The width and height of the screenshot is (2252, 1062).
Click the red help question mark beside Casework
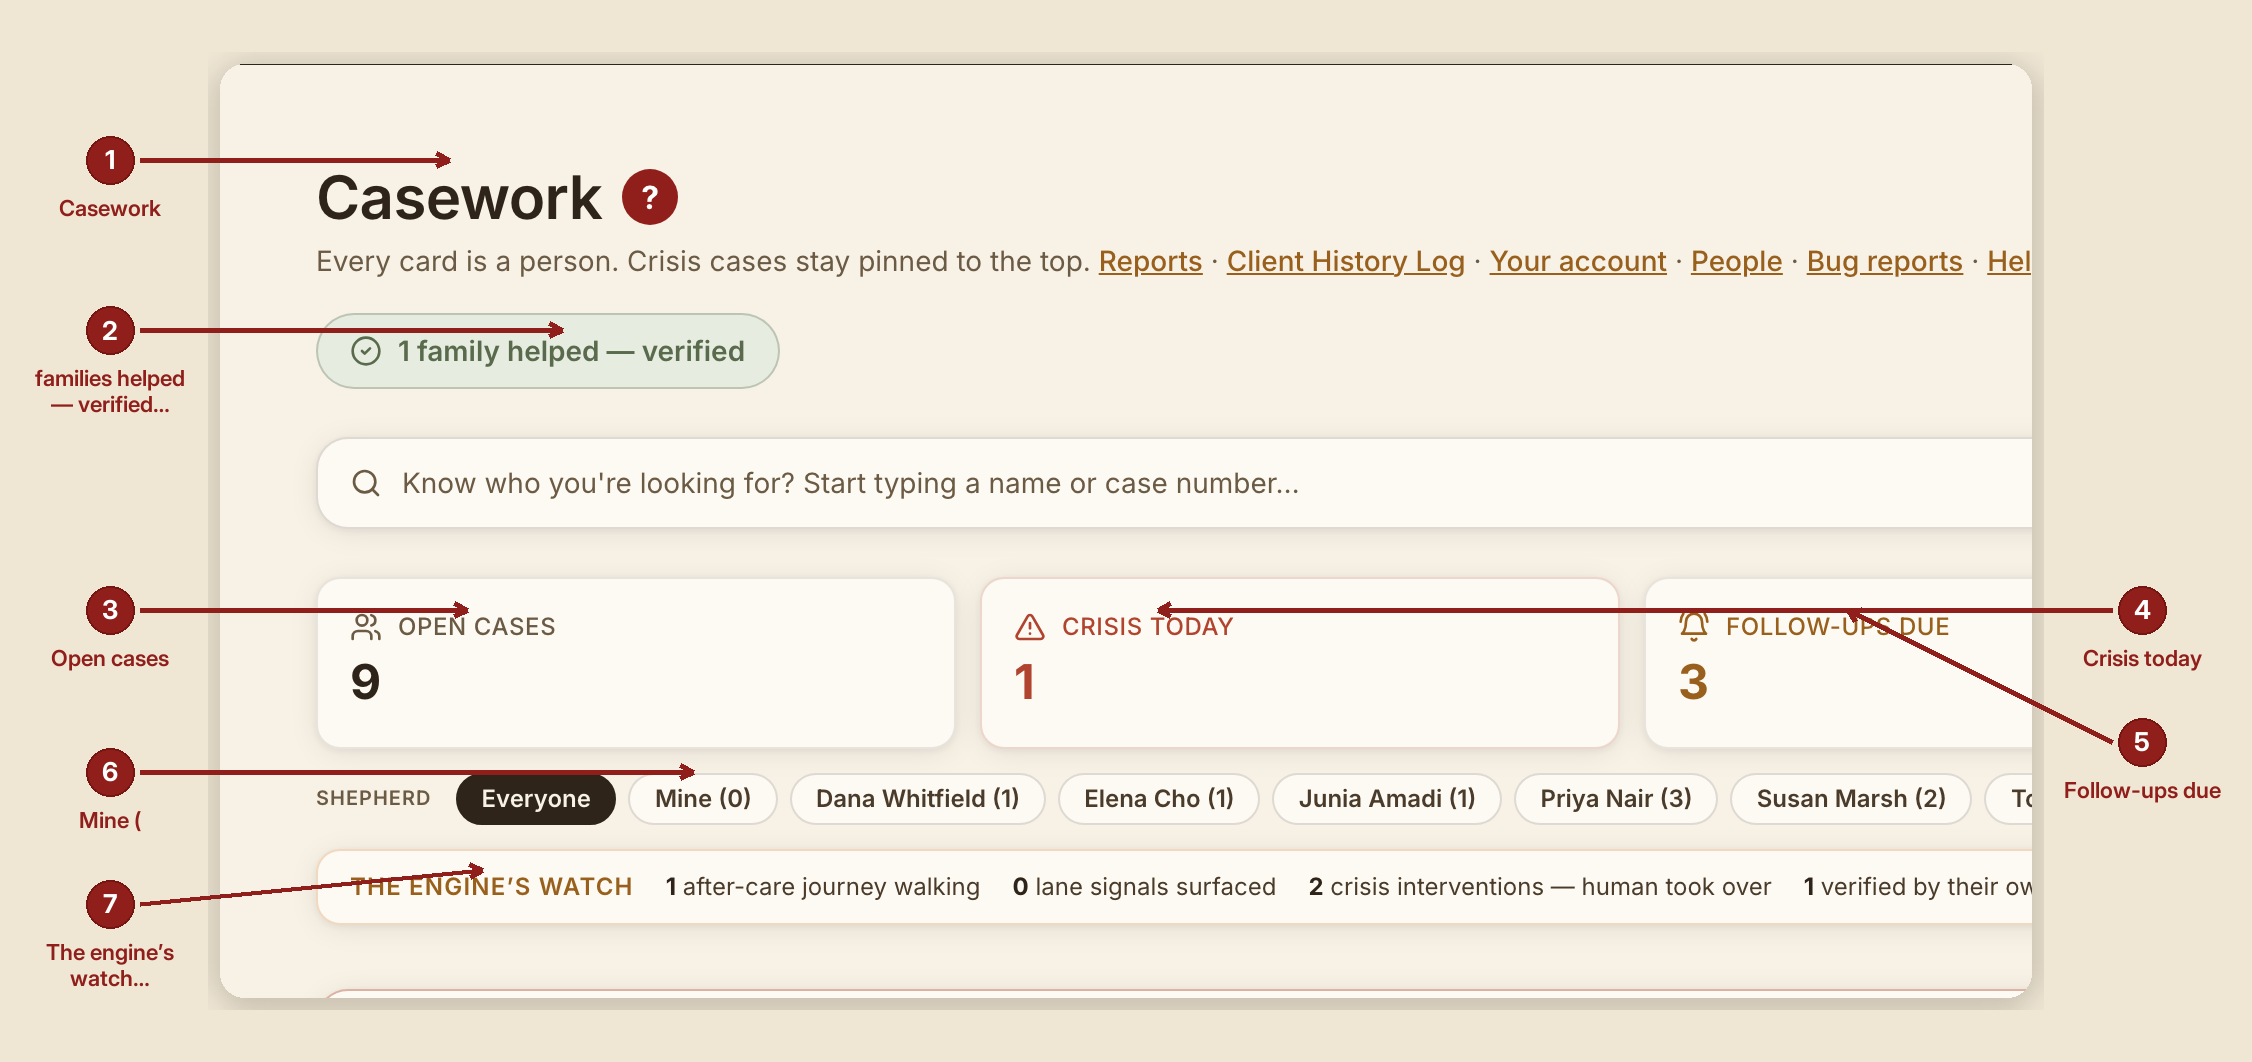650,197
